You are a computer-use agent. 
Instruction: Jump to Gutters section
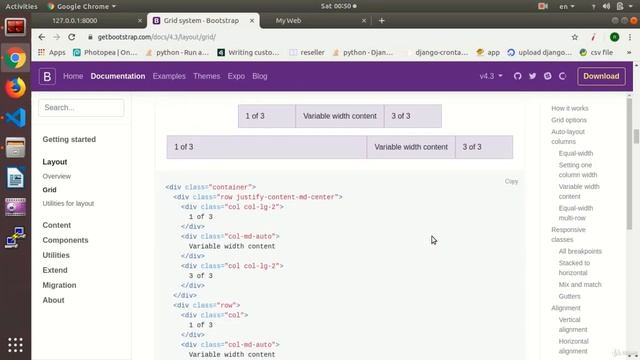pos(569,296)
